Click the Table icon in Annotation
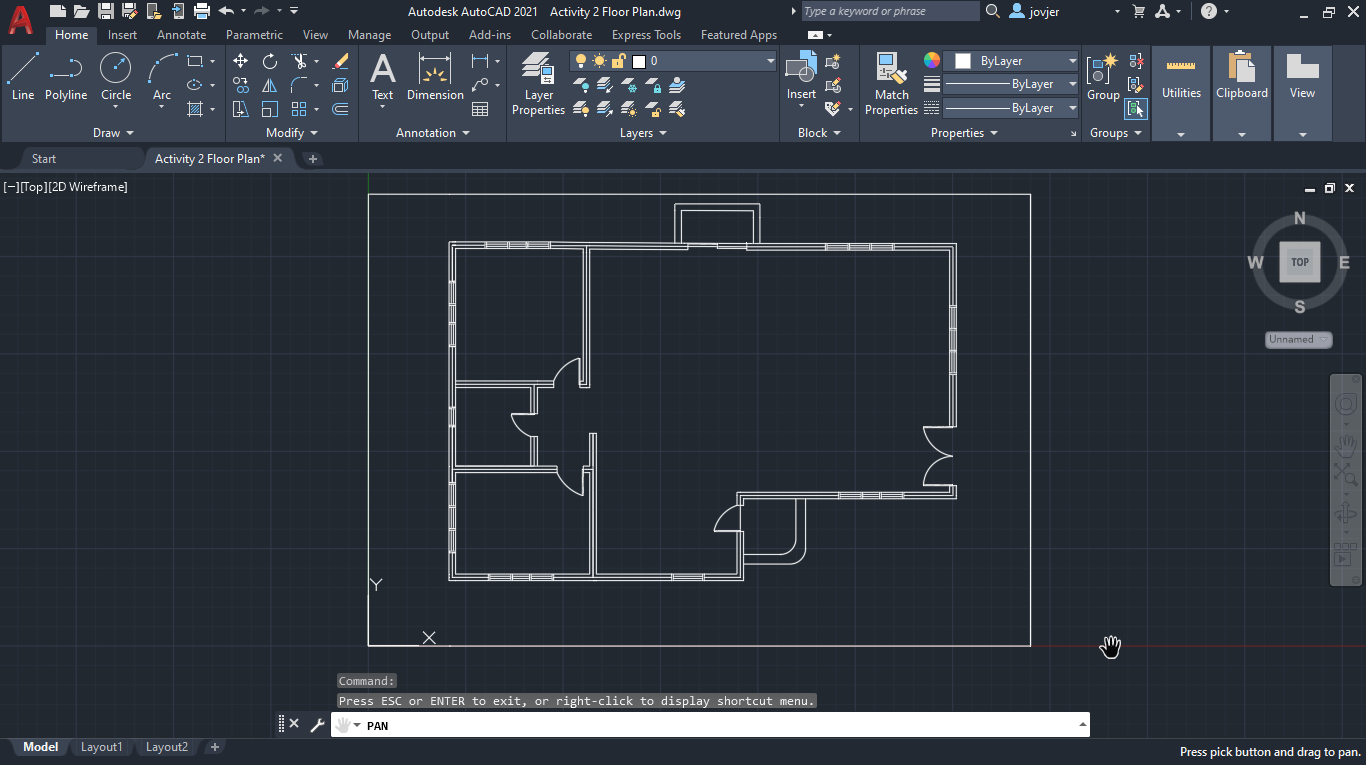This screenshot has width=1366, height=765. click(480, 109)
